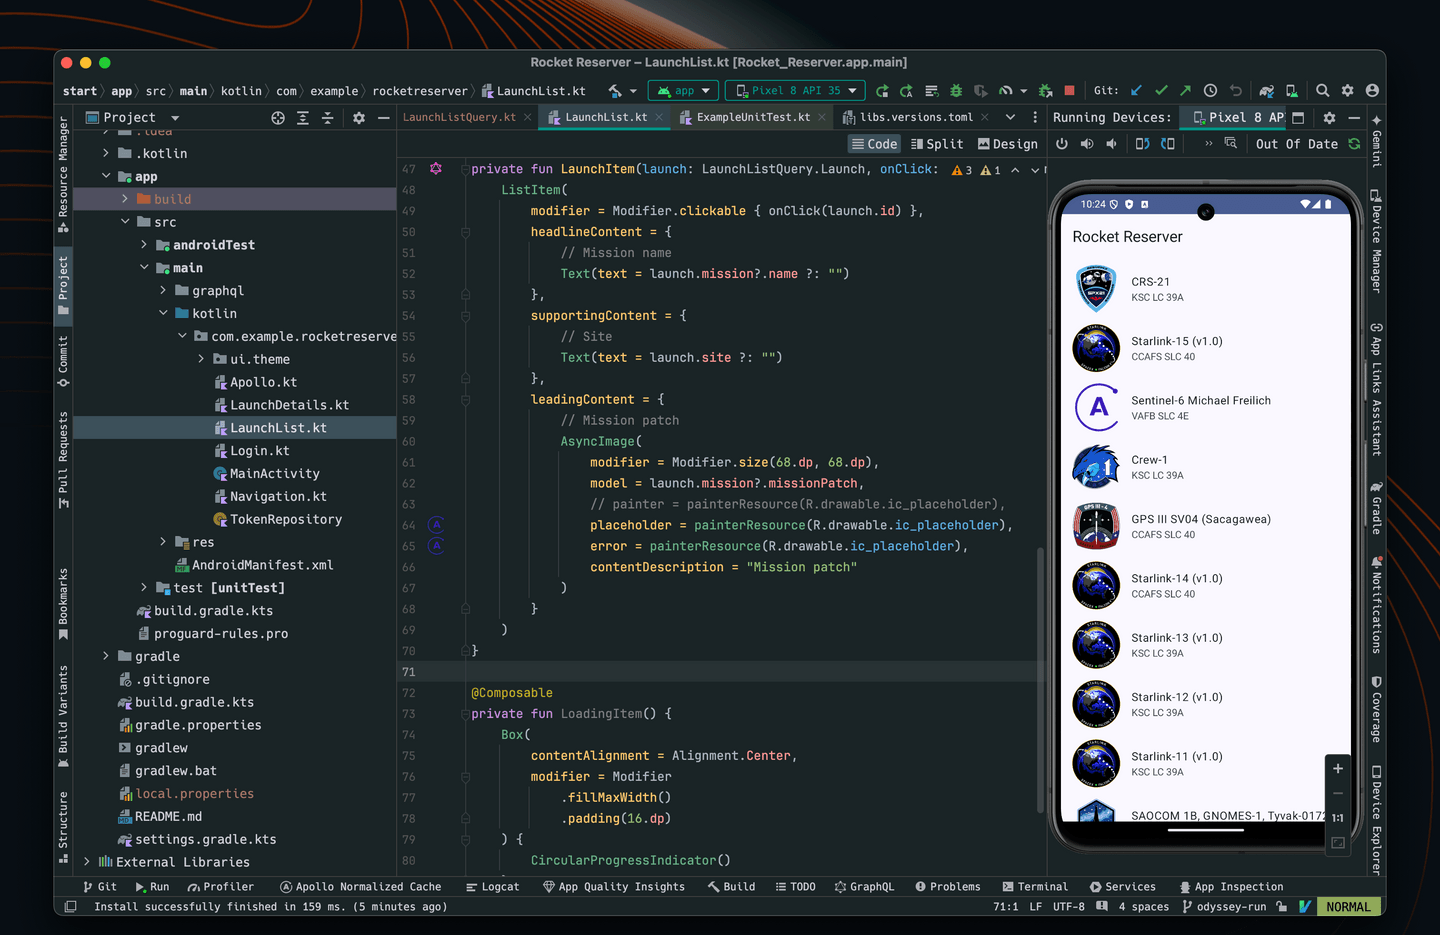
Task: Switch editor to Split view
Action: [x=937, y=143]
